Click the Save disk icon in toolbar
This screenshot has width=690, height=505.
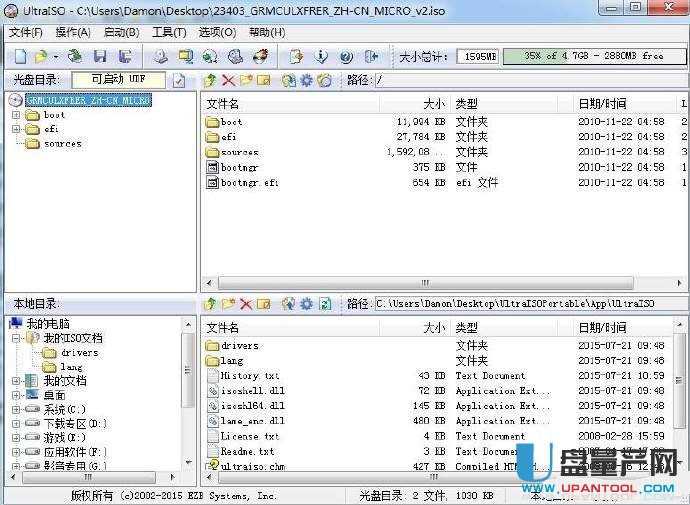(x=100, y=57)
